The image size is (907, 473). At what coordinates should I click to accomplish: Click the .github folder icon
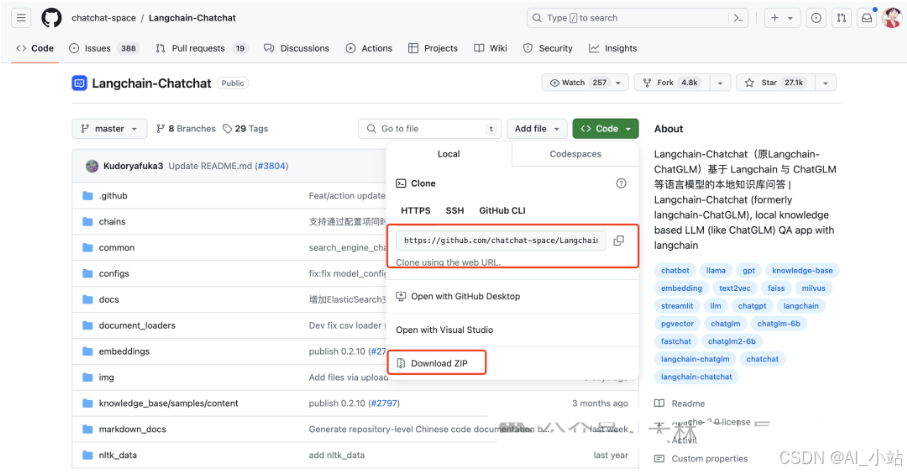(x=88, y=195)
